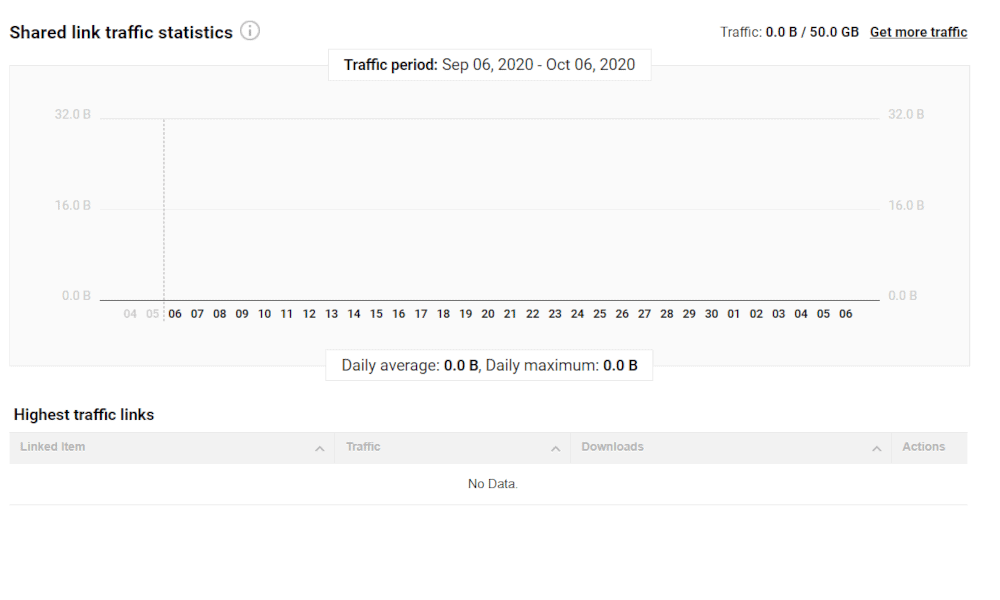Select day 20 on the chart axis
Viewport: 1000px width, 600px height.
point(488,314)
